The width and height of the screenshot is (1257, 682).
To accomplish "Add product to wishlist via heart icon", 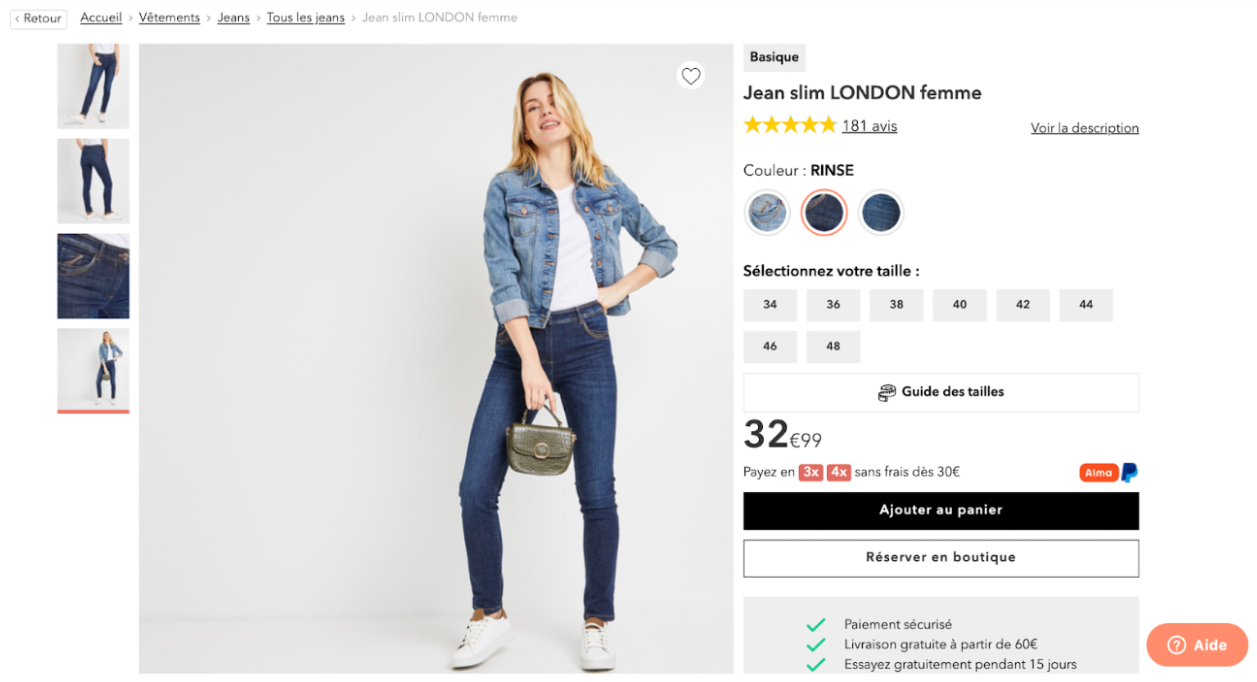I will tap(690, 76).
